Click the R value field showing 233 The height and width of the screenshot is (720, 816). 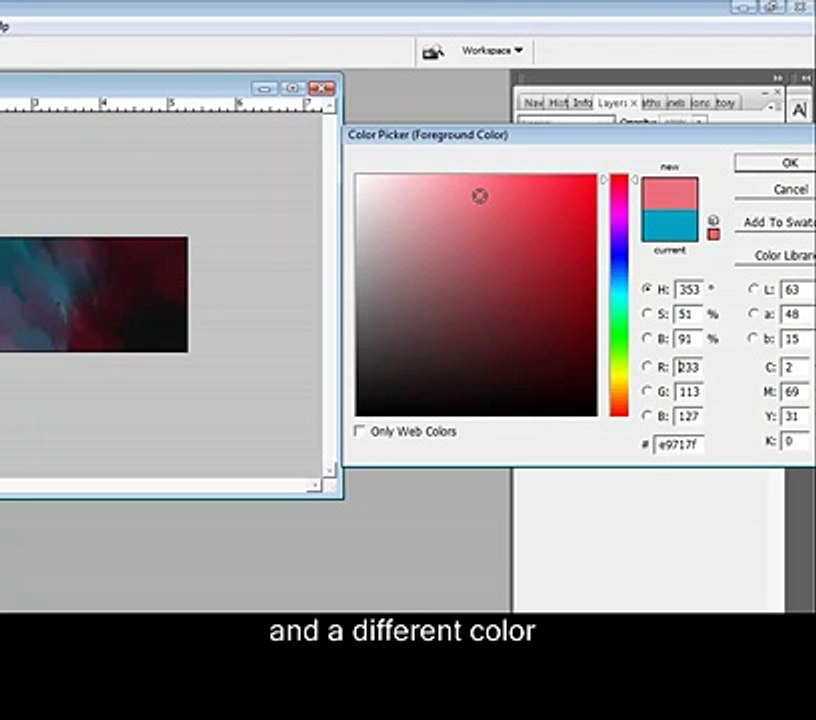coord(688,367)
